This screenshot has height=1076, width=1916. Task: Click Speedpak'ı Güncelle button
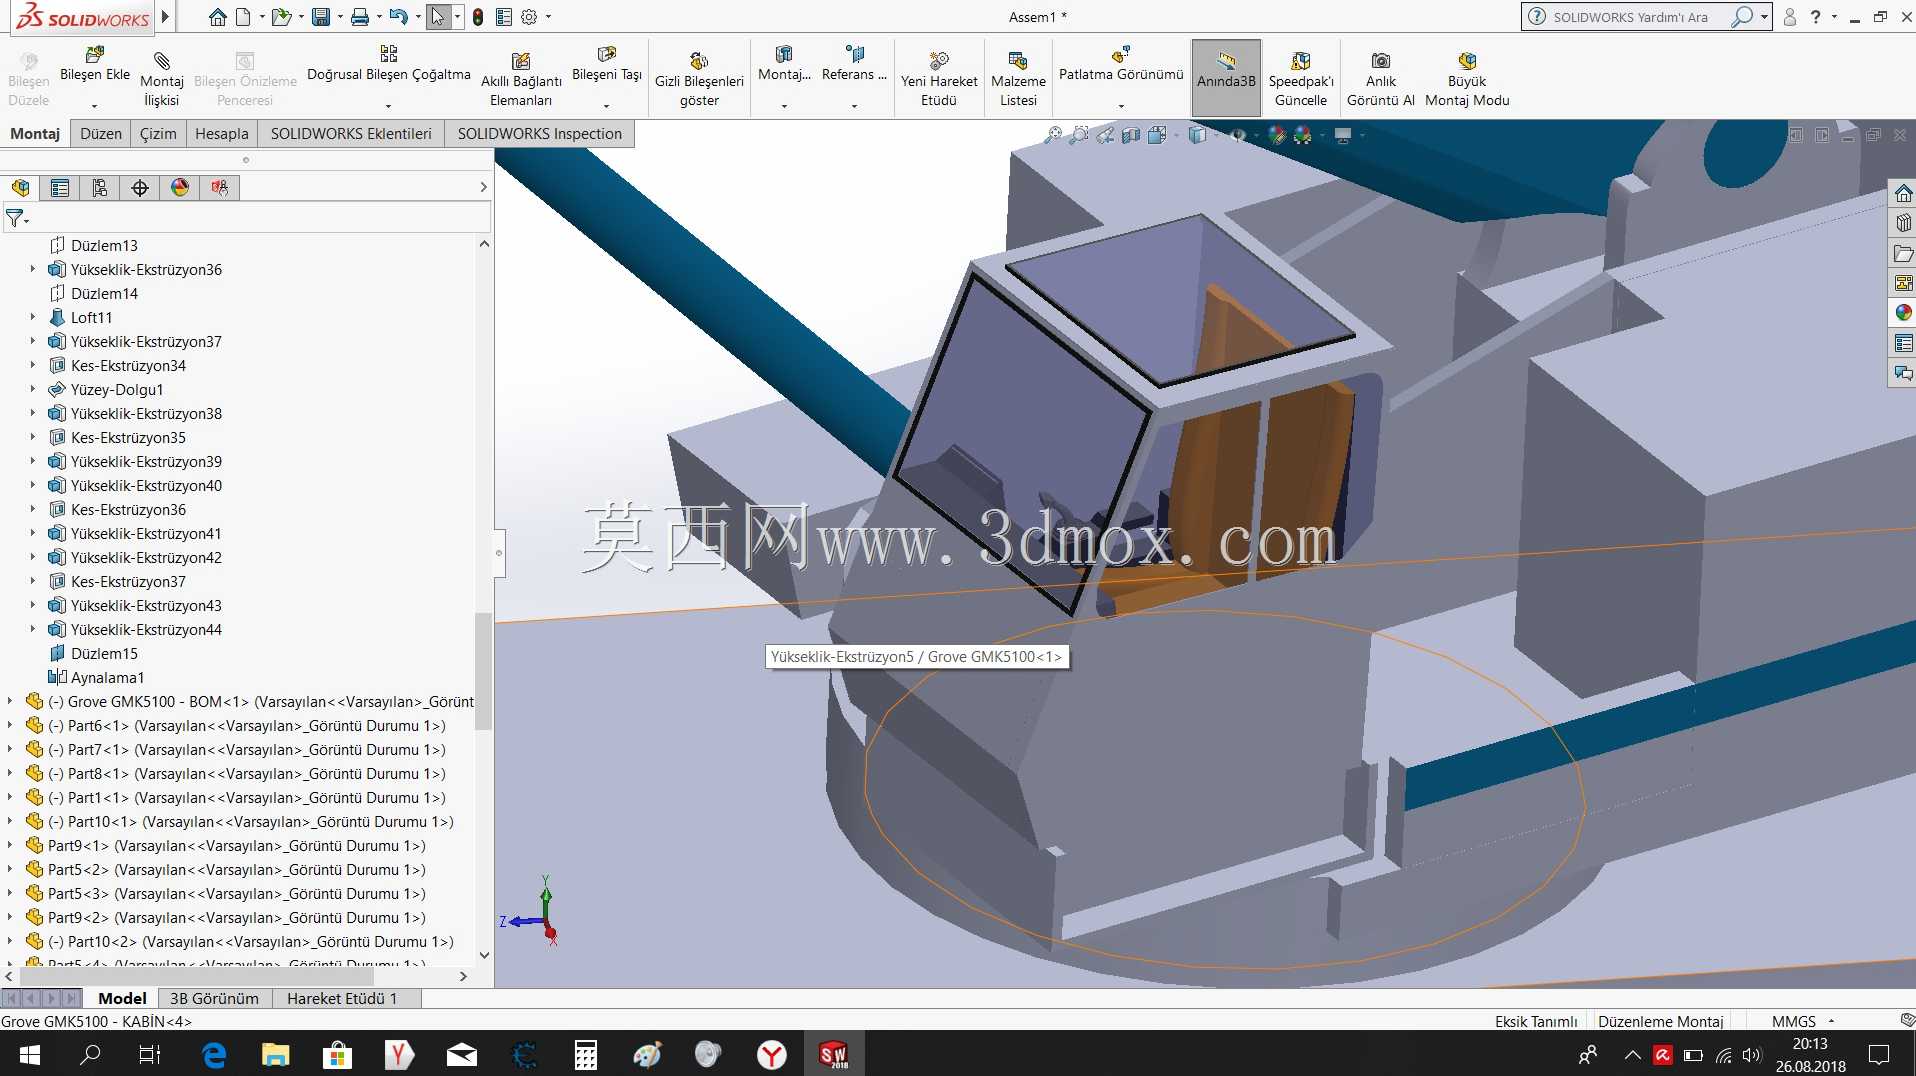pos(1301,78)
